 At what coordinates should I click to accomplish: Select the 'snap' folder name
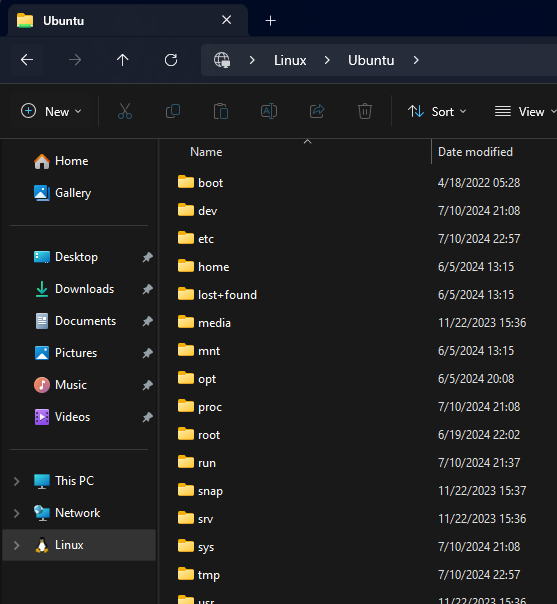coord(210,492)
